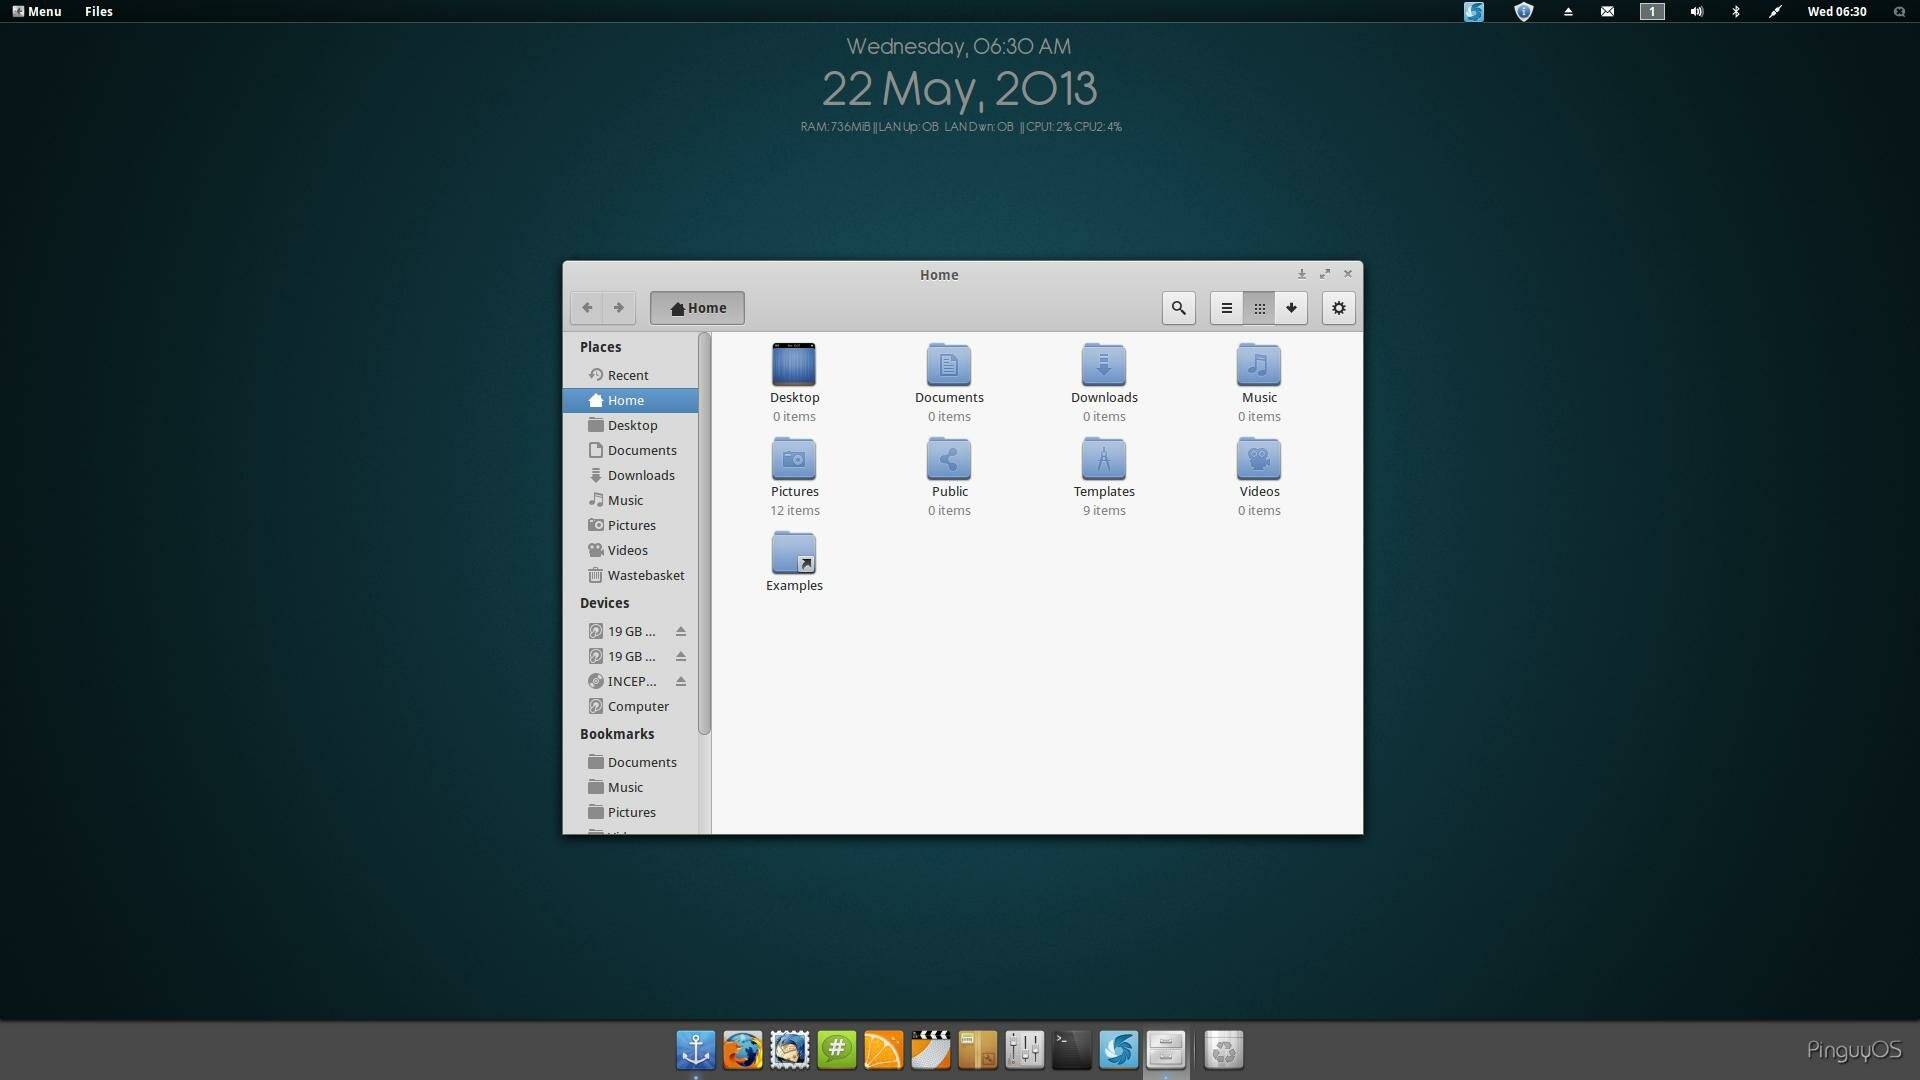Open the volume control in the top panel

[1695, 12]
